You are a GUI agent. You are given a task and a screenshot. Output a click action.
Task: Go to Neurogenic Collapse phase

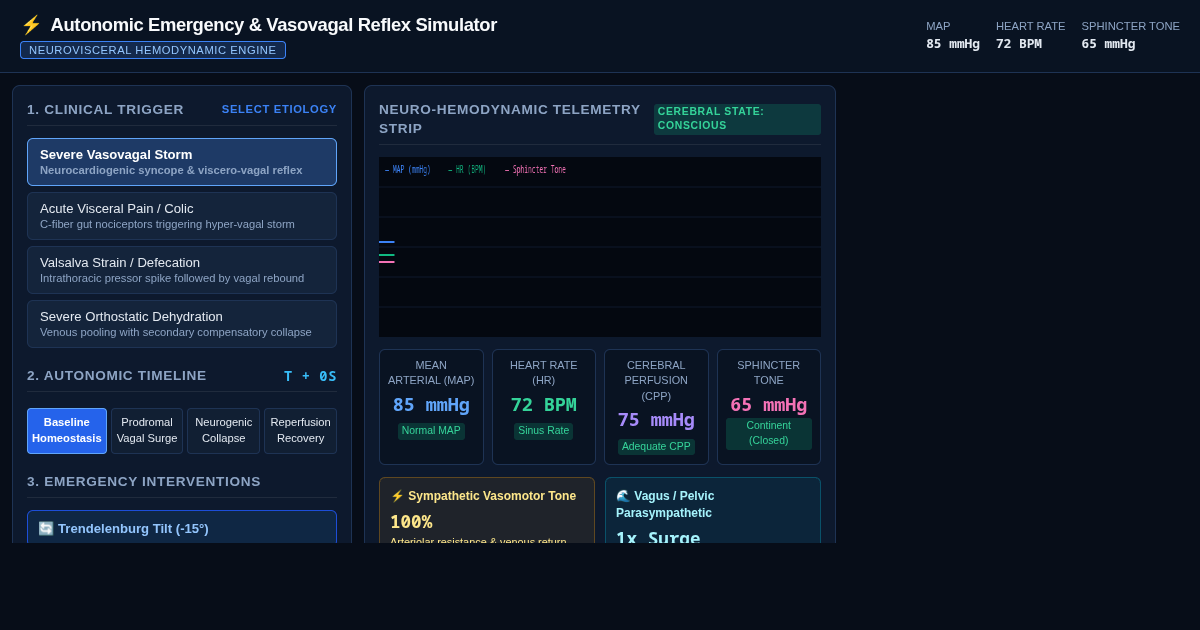click(x=224, y=431)
